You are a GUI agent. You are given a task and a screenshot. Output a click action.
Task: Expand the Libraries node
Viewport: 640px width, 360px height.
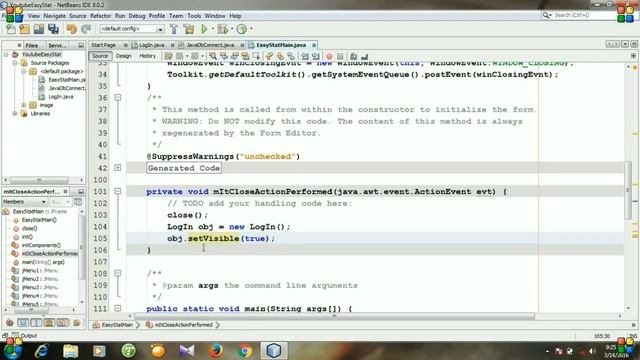tap(15, 113)
